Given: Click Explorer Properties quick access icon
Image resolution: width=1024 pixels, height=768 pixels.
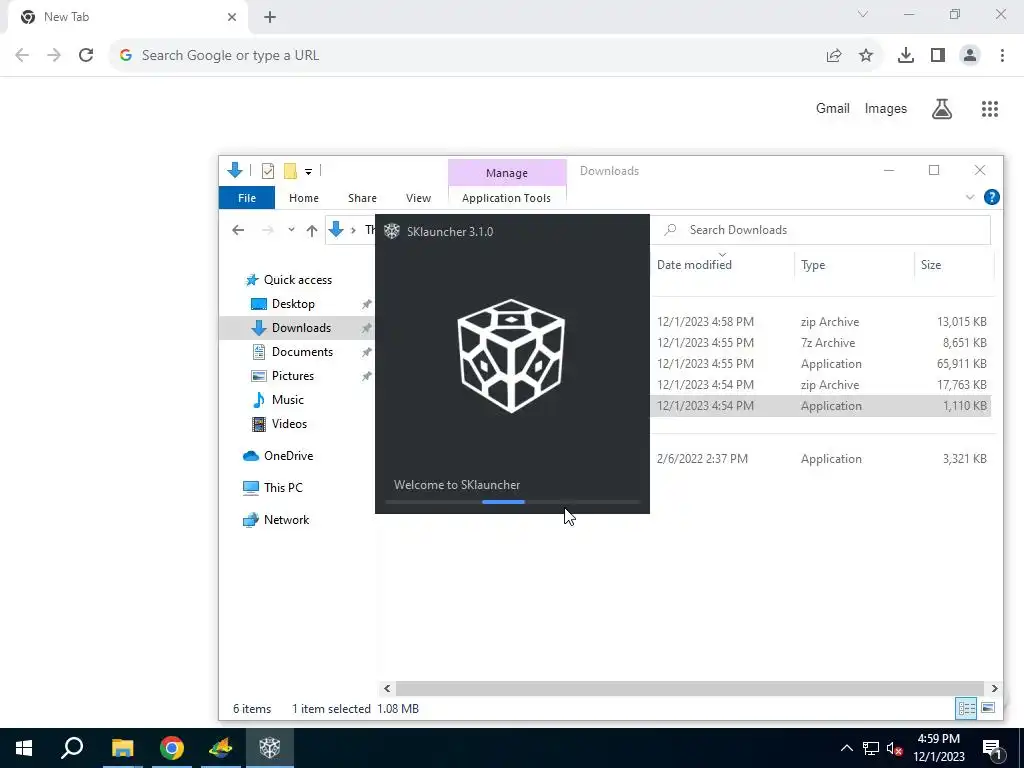Looking at the screenshot, I should coord(268,171).
